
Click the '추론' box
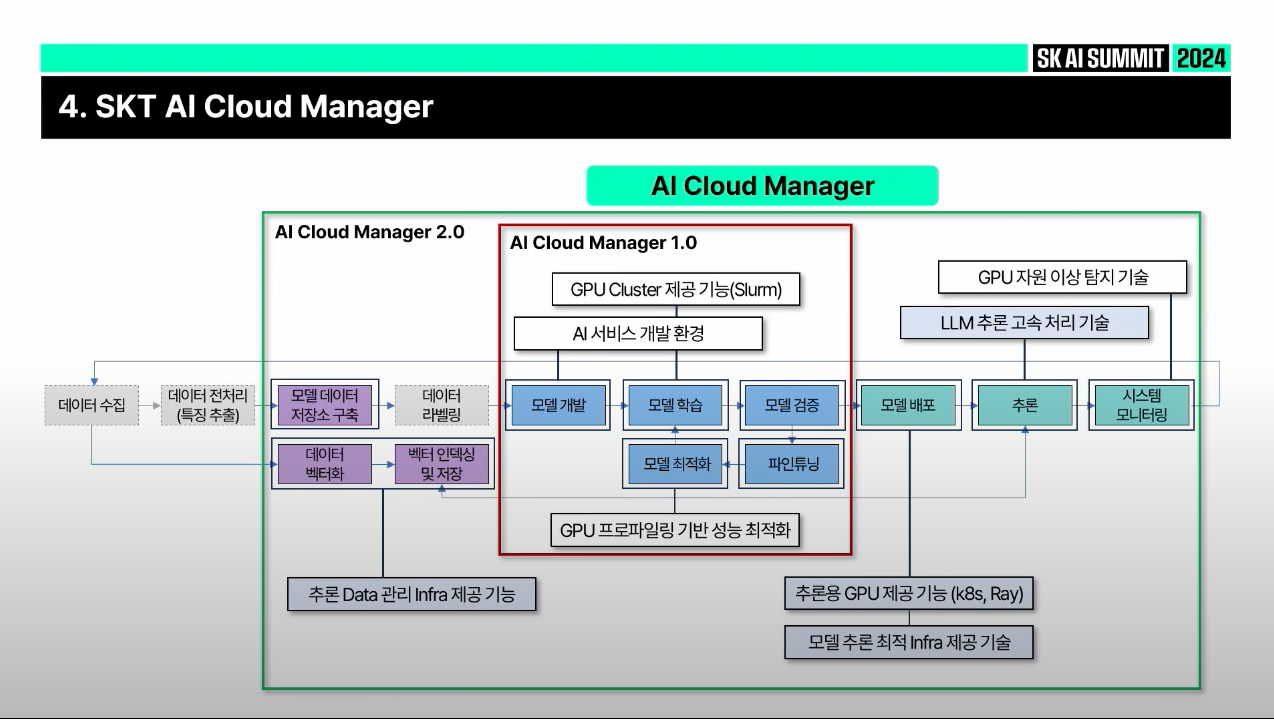point(1025,405)
